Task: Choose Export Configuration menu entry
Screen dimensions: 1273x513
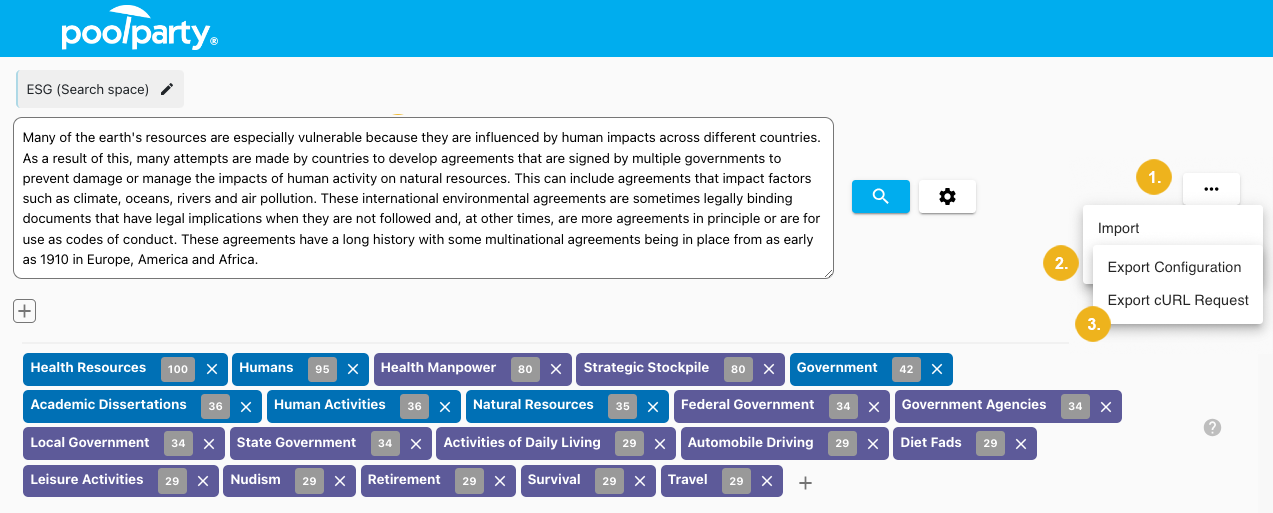Action: (x=1174, y=267)
